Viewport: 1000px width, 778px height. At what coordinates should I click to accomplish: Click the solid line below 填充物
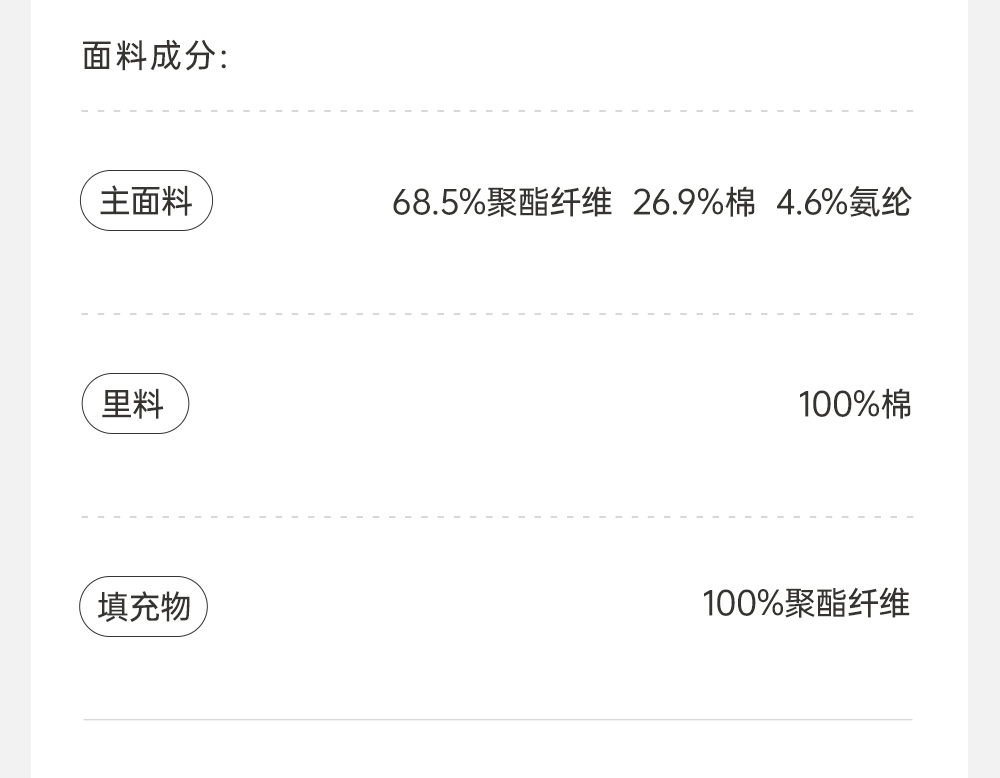[497, 719]
